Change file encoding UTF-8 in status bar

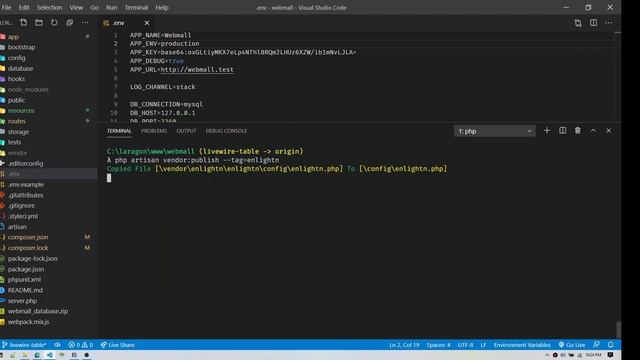point(465,345)
